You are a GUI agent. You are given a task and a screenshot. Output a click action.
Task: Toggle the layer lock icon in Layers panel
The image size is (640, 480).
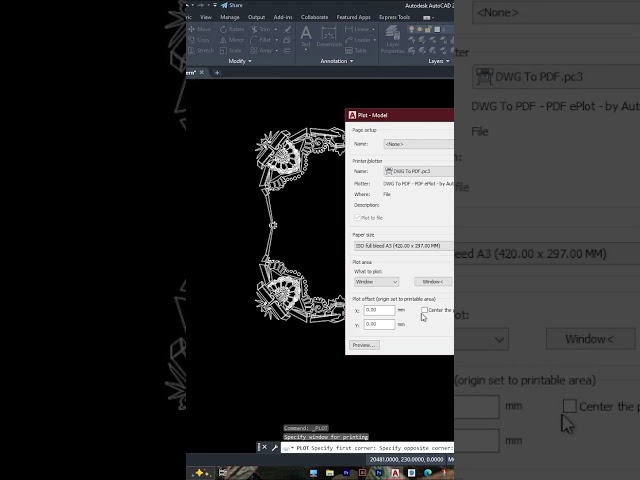(x=428, y=29)
